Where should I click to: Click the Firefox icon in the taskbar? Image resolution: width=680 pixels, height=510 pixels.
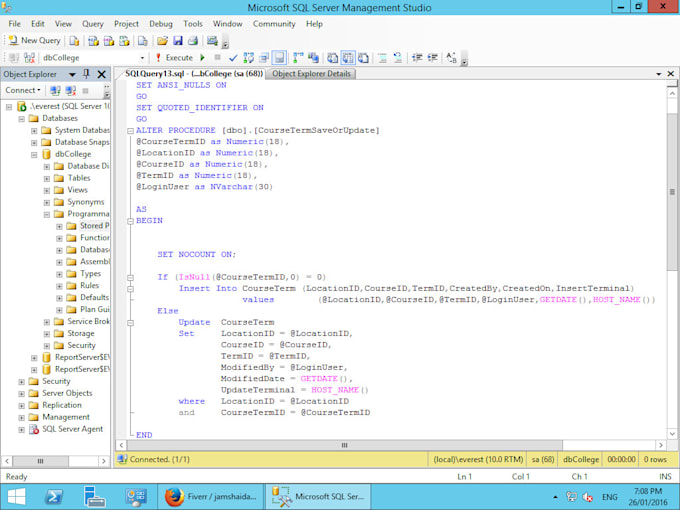172,496
